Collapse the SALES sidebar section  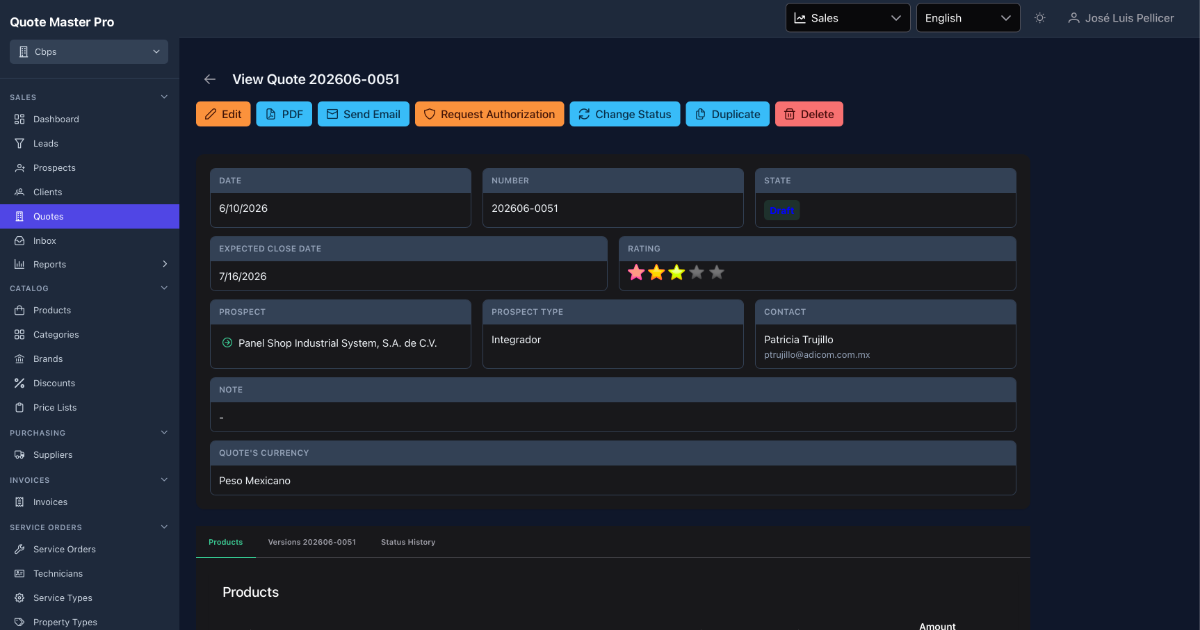[x=165, y=97]
